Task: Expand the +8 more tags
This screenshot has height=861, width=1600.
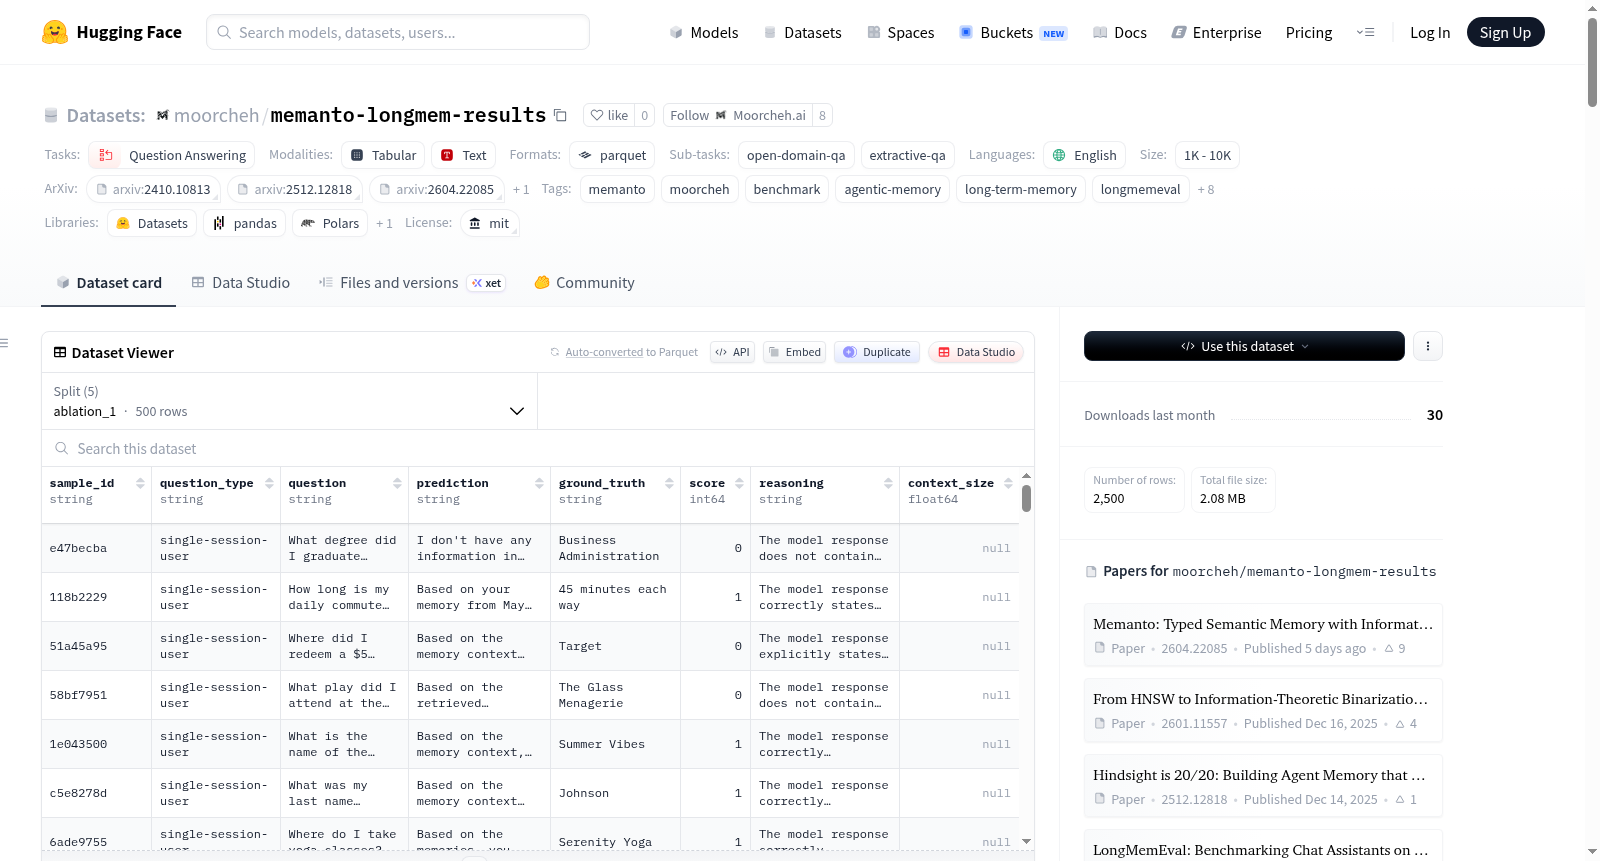Action: click(x=1206, y=189)
